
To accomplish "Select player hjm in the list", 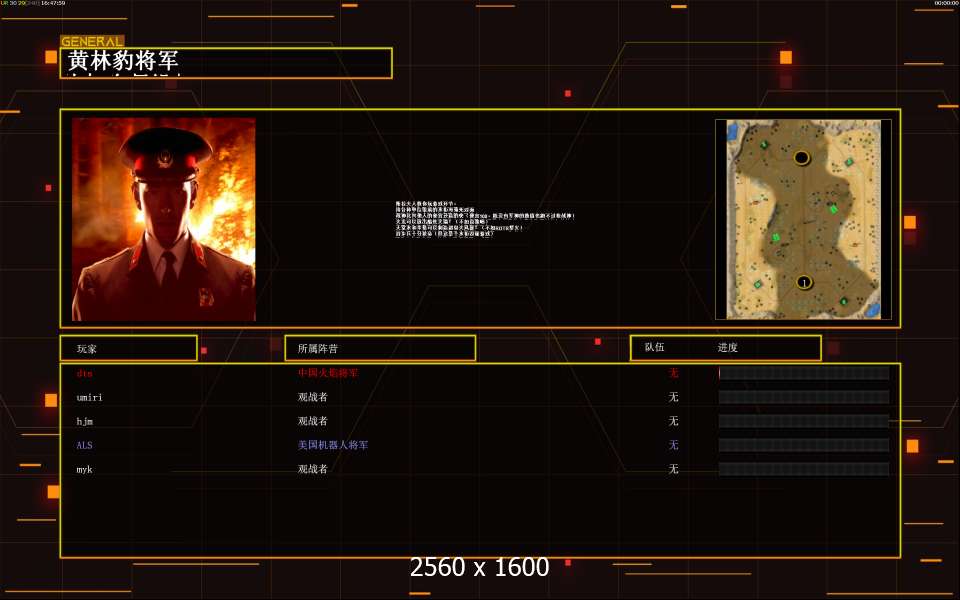I will [84, 421].
